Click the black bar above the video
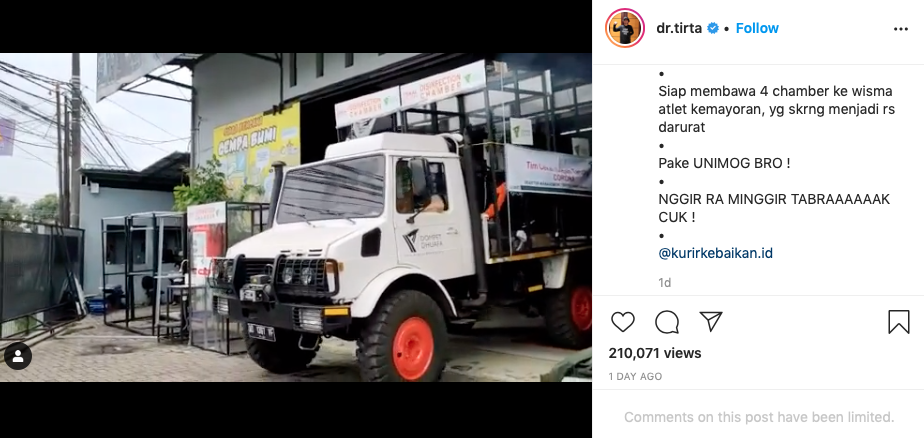Screen dimensions: 924x438 [x=296, y=27]
